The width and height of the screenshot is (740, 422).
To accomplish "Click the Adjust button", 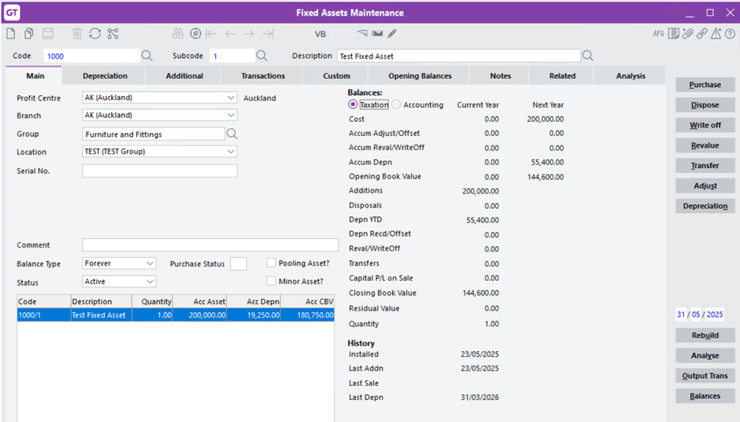I will click(705, 186).
